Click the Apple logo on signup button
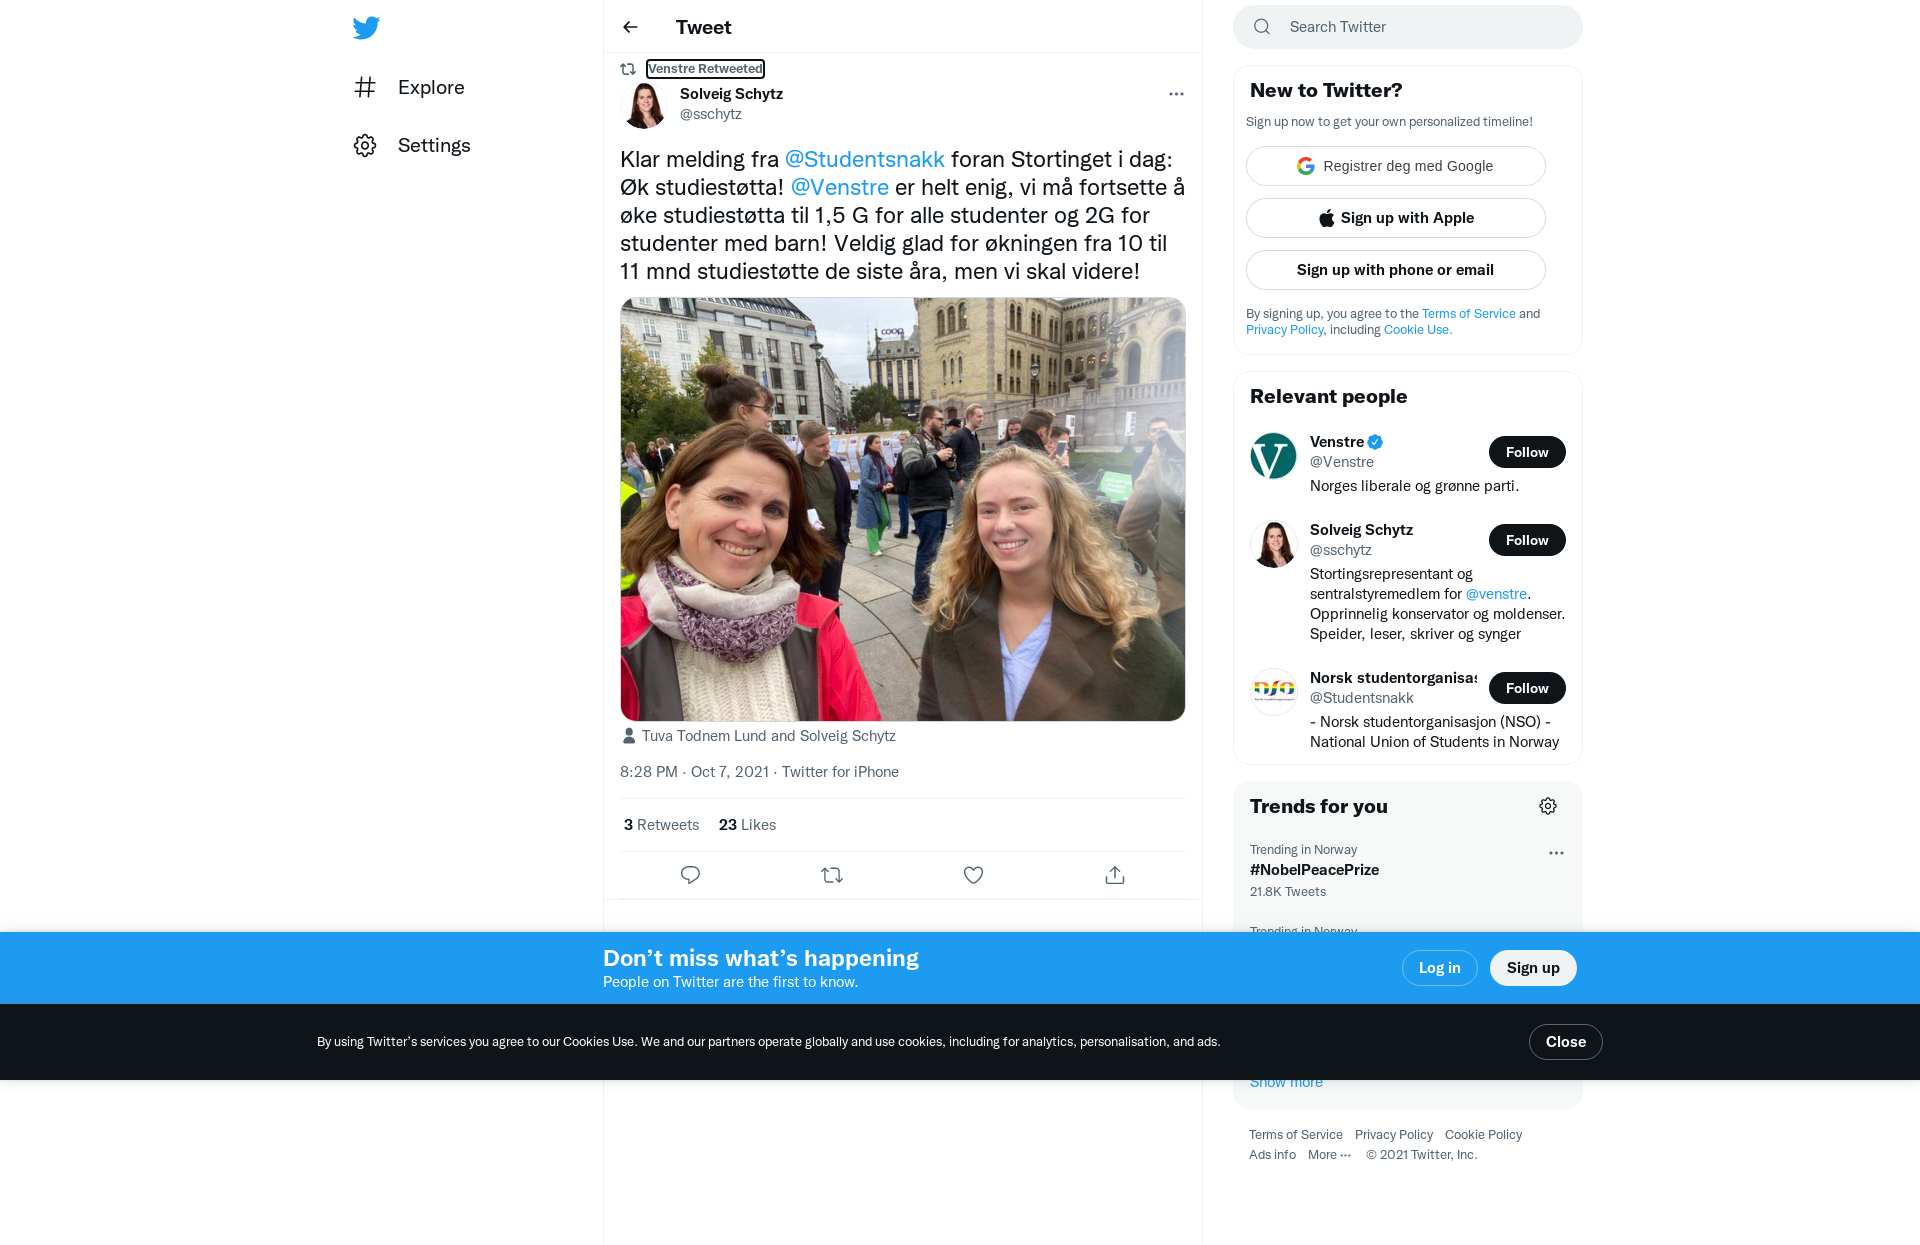The width and height of the screenshot is (1920, 1245). point(1326,218)
